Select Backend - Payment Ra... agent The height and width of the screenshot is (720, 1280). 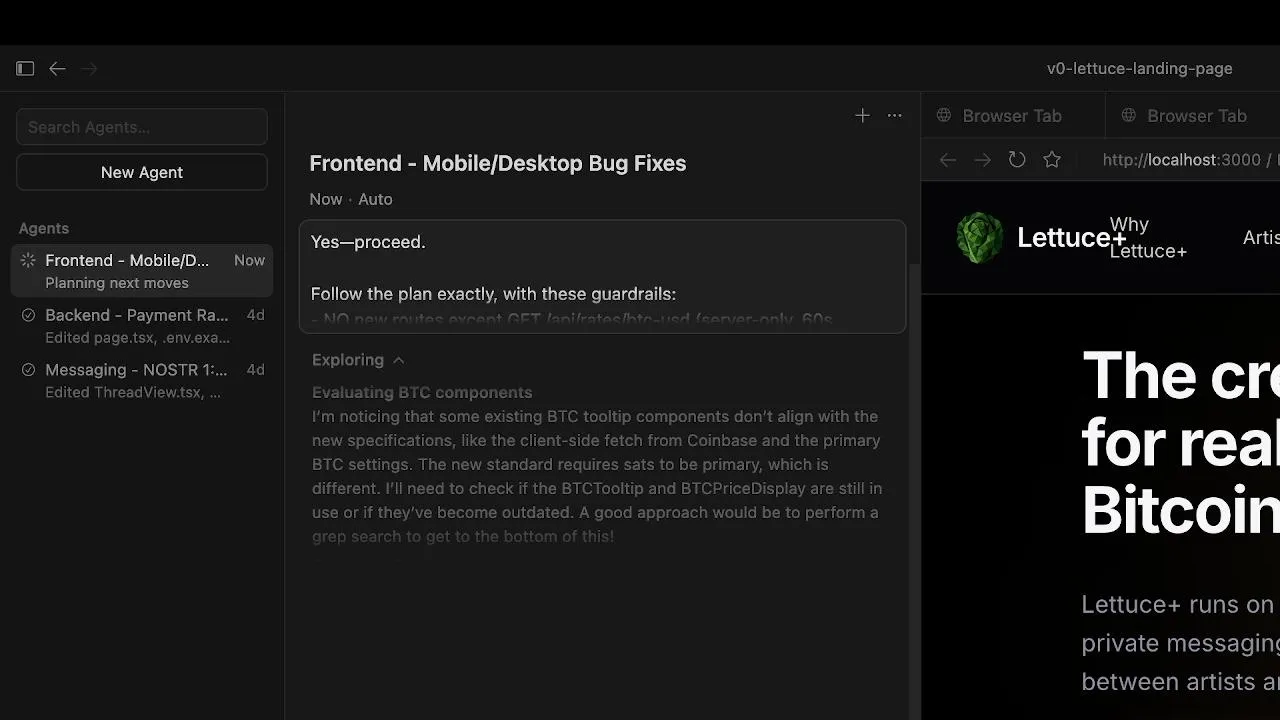coord(142,326)
